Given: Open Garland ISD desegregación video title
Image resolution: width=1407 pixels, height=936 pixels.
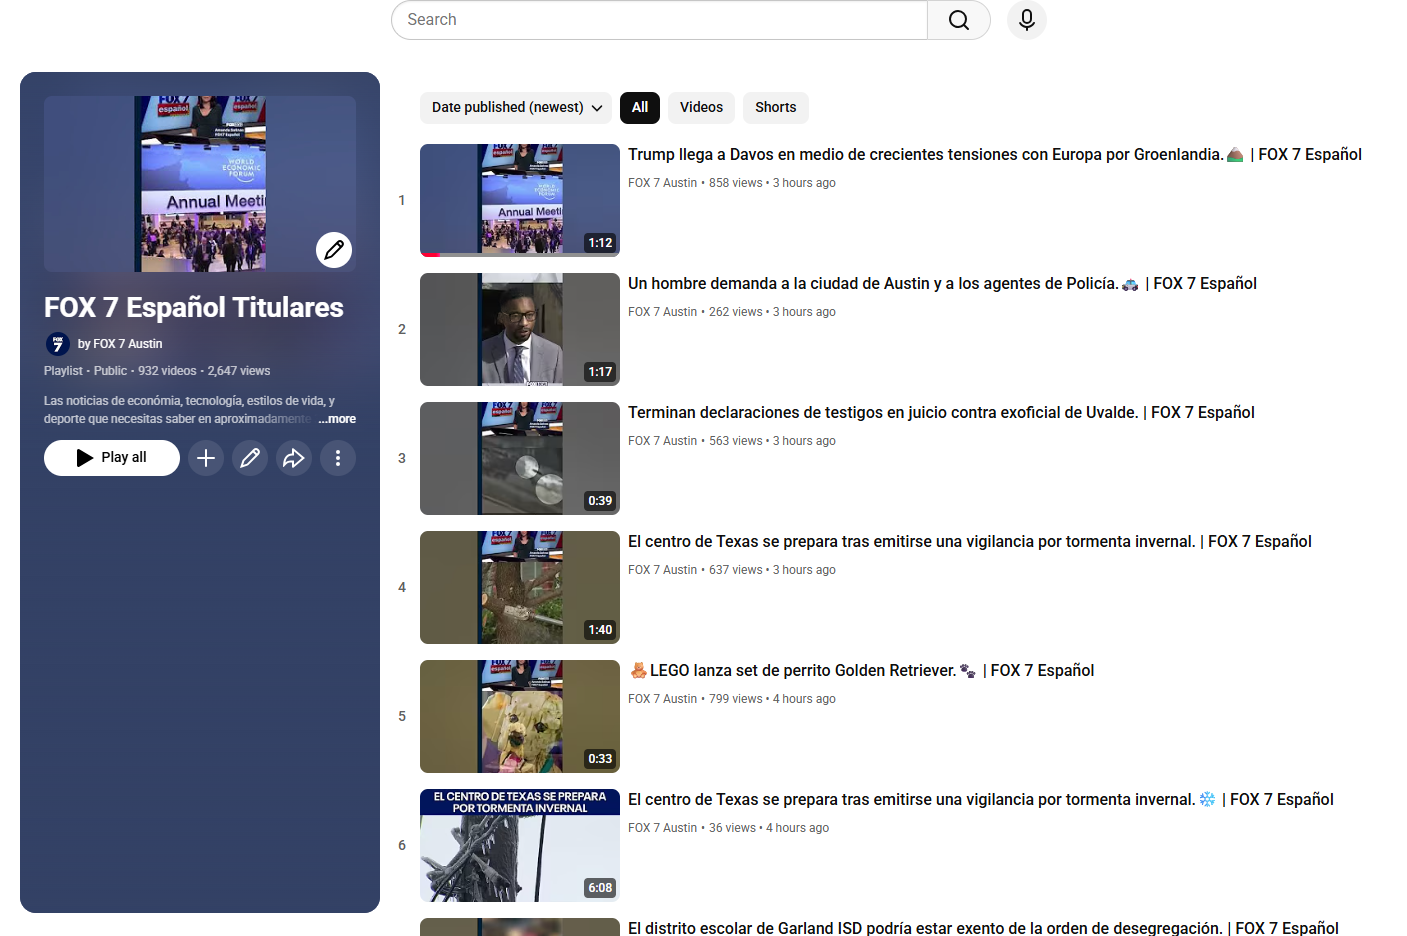Looking at the screenshot, I should [983, 928].
